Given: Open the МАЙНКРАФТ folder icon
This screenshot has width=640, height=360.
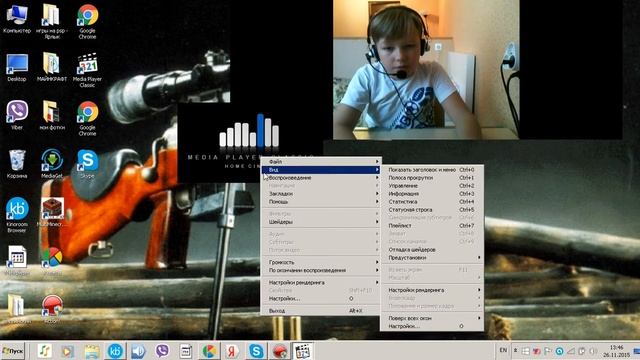Looking at the screenshot, I should coord(51,67).
